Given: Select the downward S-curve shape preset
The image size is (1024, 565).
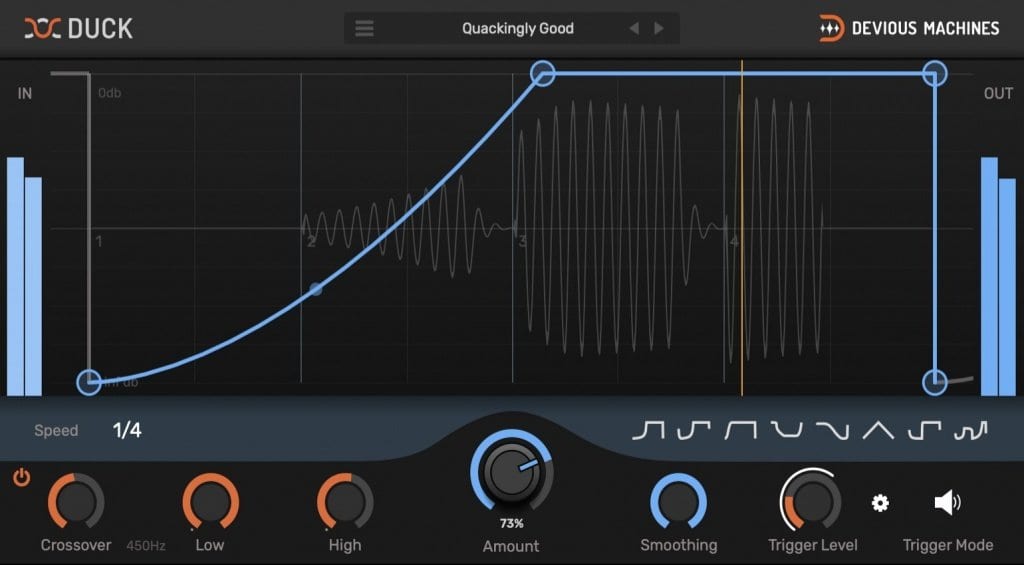Looking at the screenshot, I should click(832, 430).
